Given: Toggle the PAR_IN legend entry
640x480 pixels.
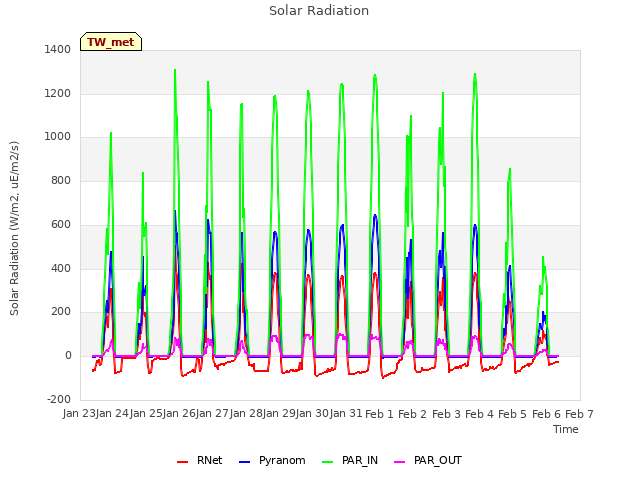Looking at the screenshot, I should 350,460.
